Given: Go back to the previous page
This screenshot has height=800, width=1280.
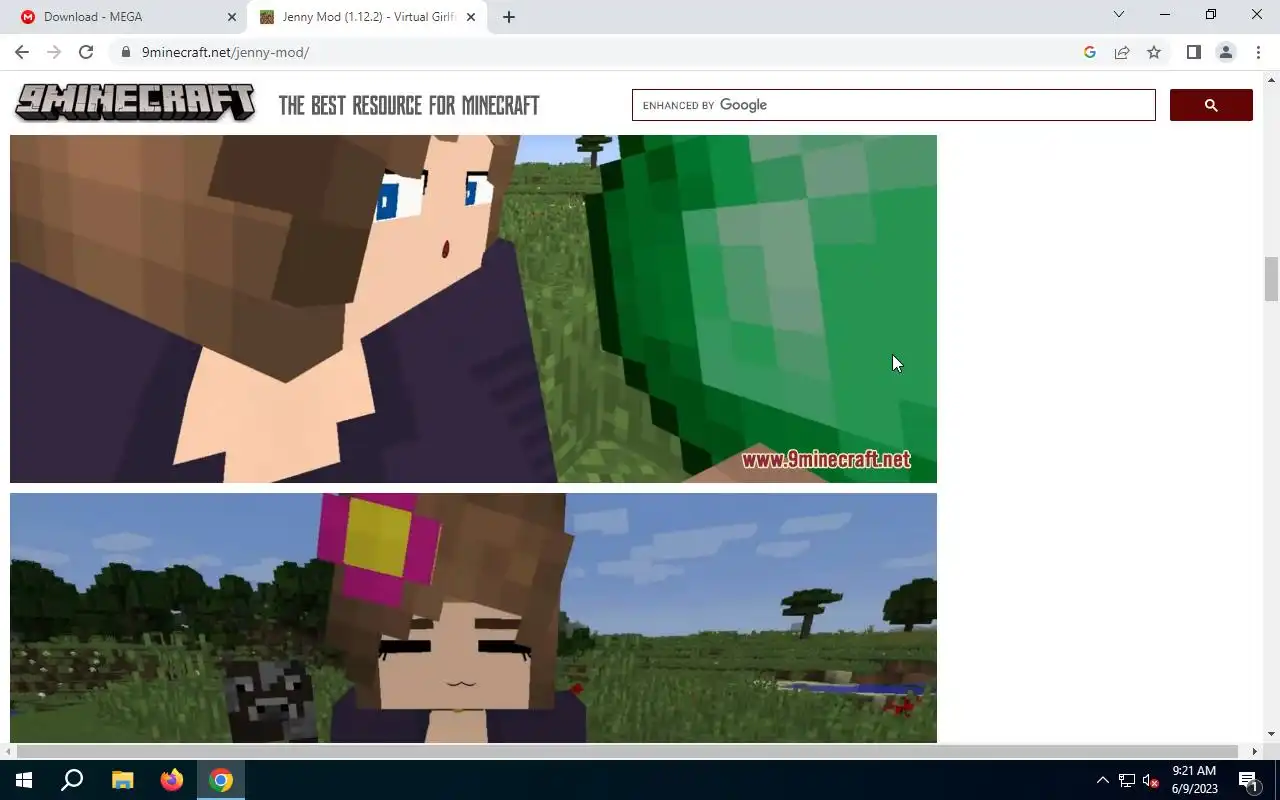Looking at the screenshot, I should point(22,52).
